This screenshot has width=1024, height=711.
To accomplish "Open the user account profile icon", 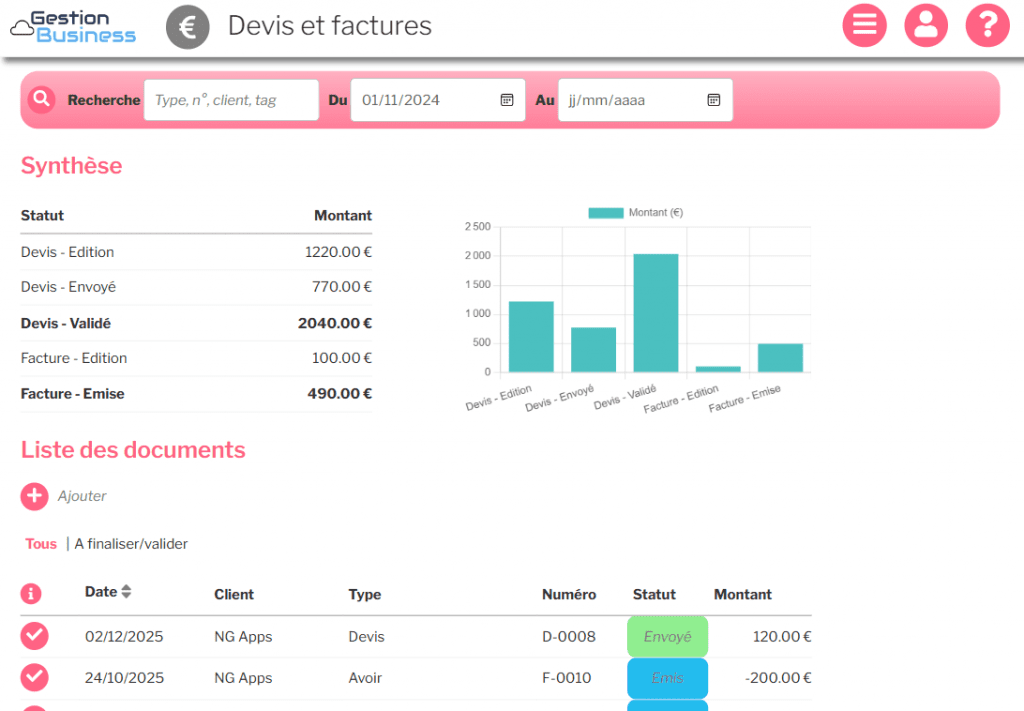I will click(926, 26).
